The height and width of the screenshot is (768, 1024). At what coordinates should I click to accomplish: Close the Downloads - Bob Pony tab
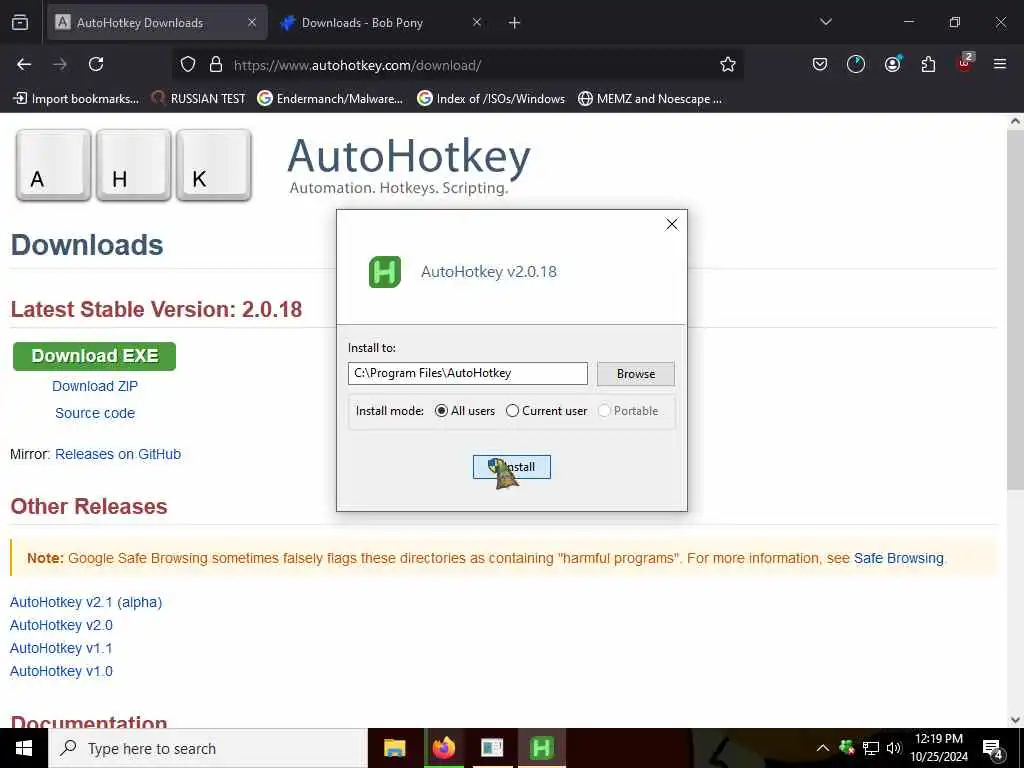point(477,23)
